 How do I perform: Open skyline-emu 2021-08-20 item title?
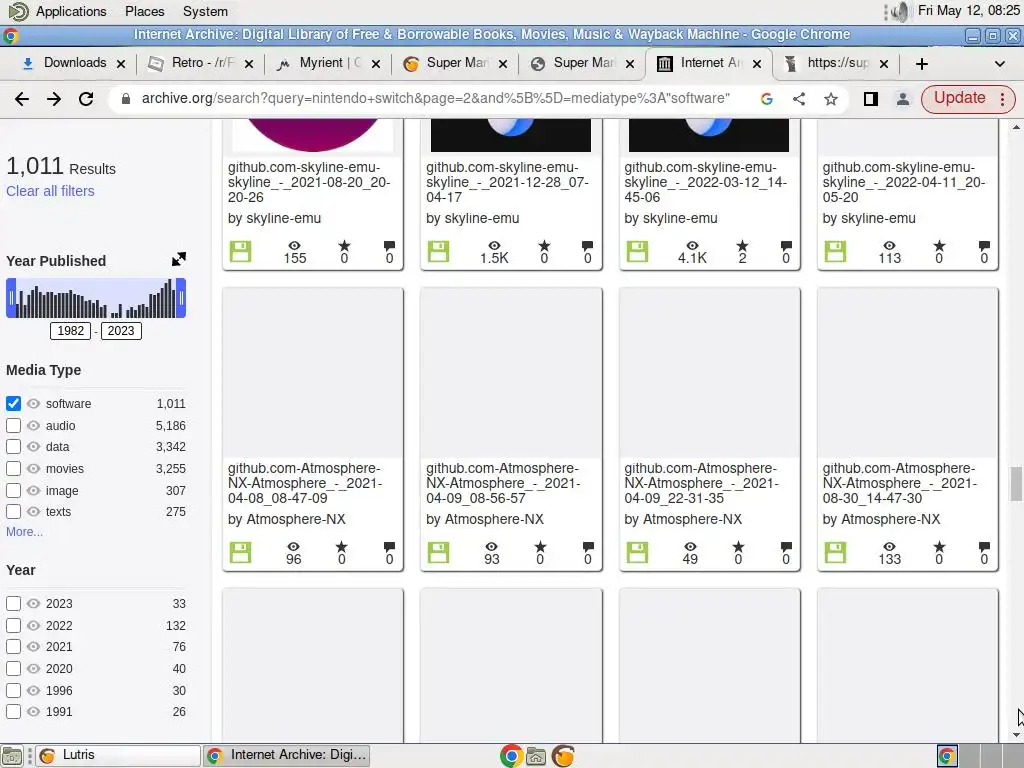[x=308, y=182]
